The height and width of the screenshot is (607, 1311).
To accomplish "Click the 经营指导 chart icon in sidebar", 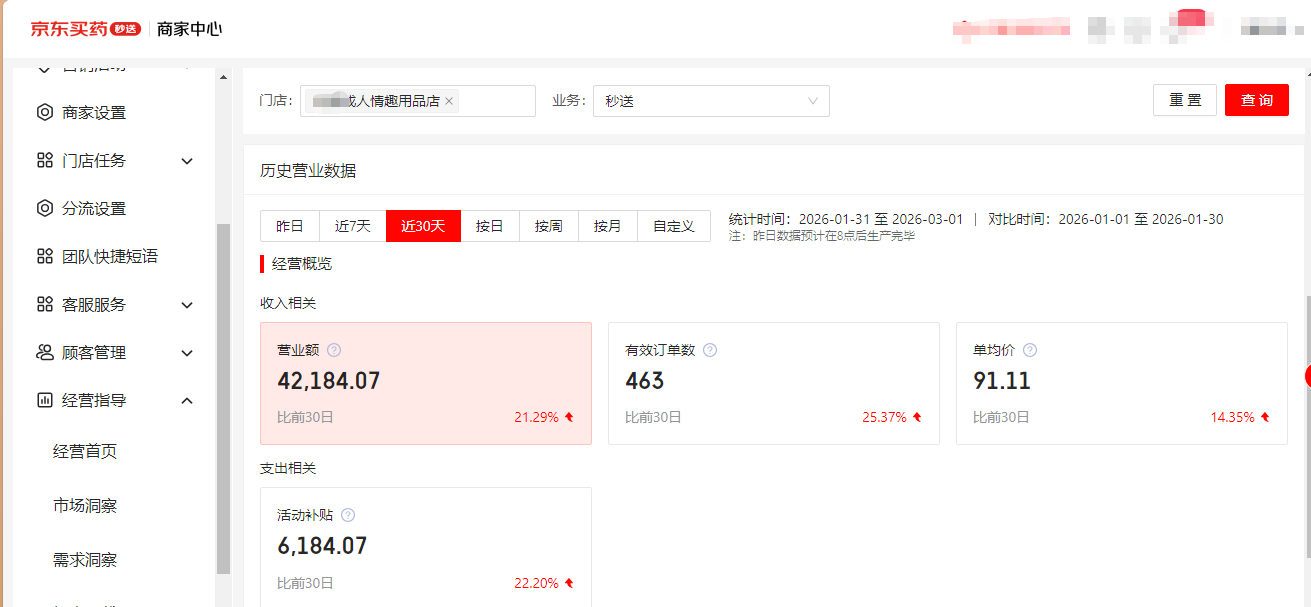I will pos(44,401).
